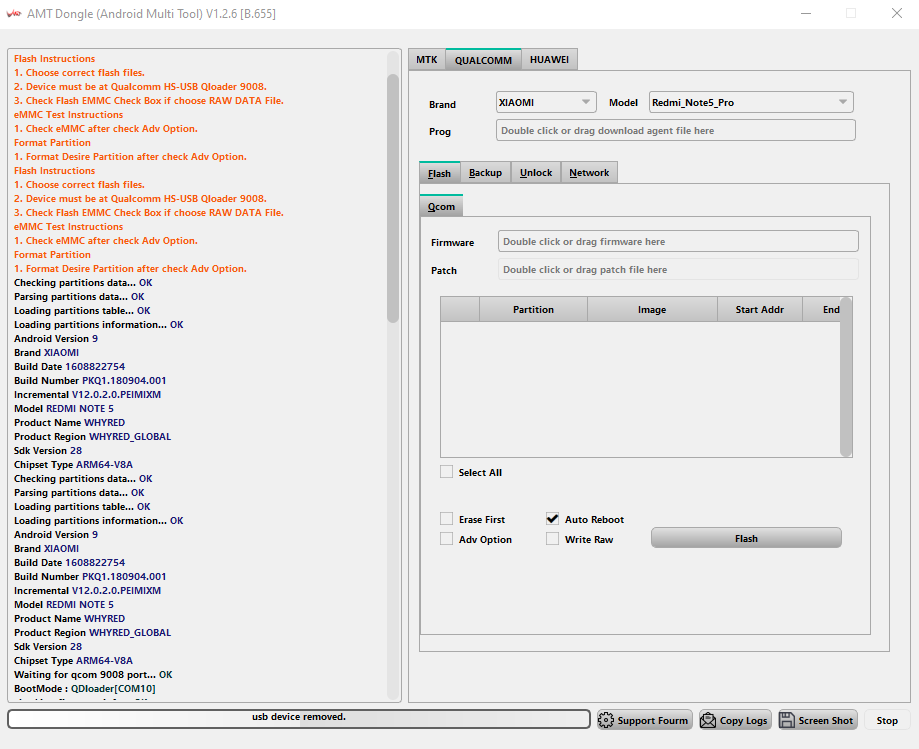This screenshot has height=749, width=919.
Task: Expand the Model dropdown Redmi_Note5_Pro
Action: 750,102
